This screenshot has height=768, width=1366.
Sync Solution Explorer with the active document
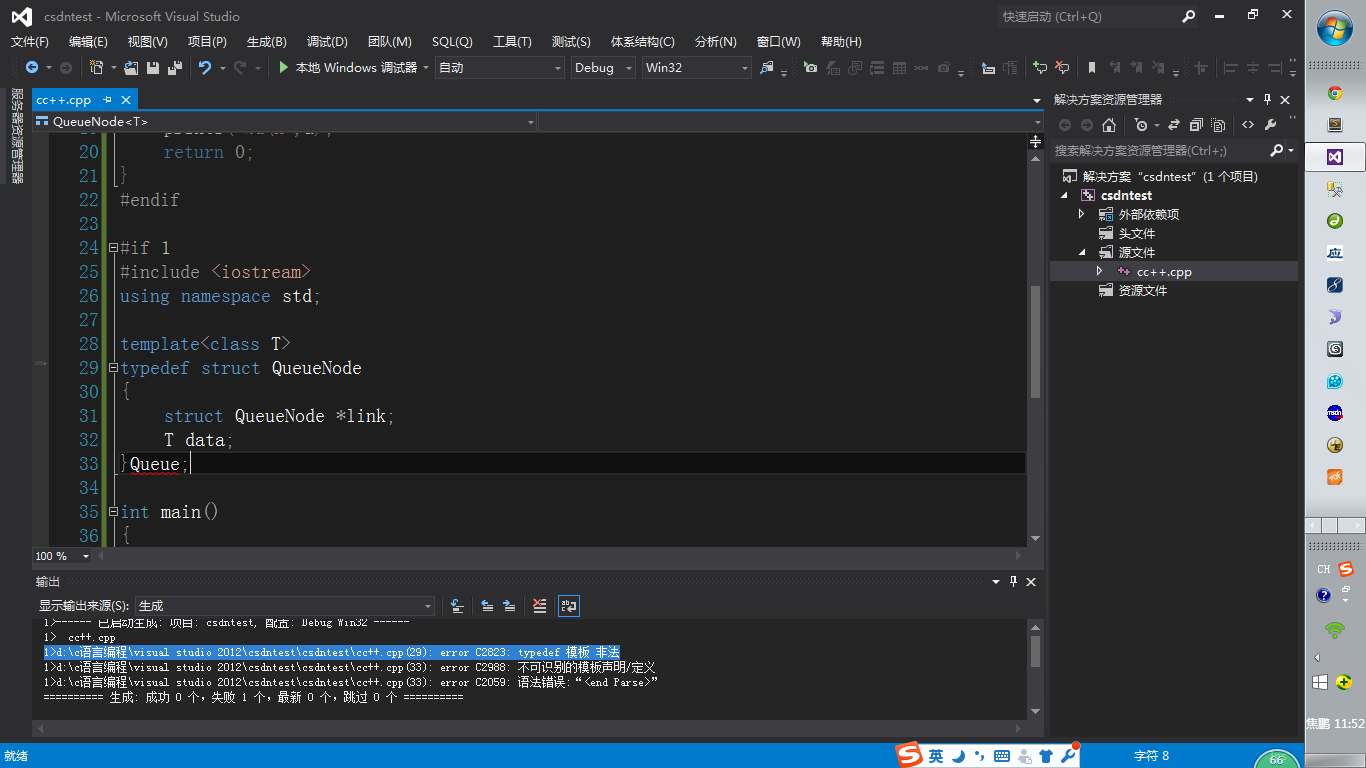(x=1174, y=125)
